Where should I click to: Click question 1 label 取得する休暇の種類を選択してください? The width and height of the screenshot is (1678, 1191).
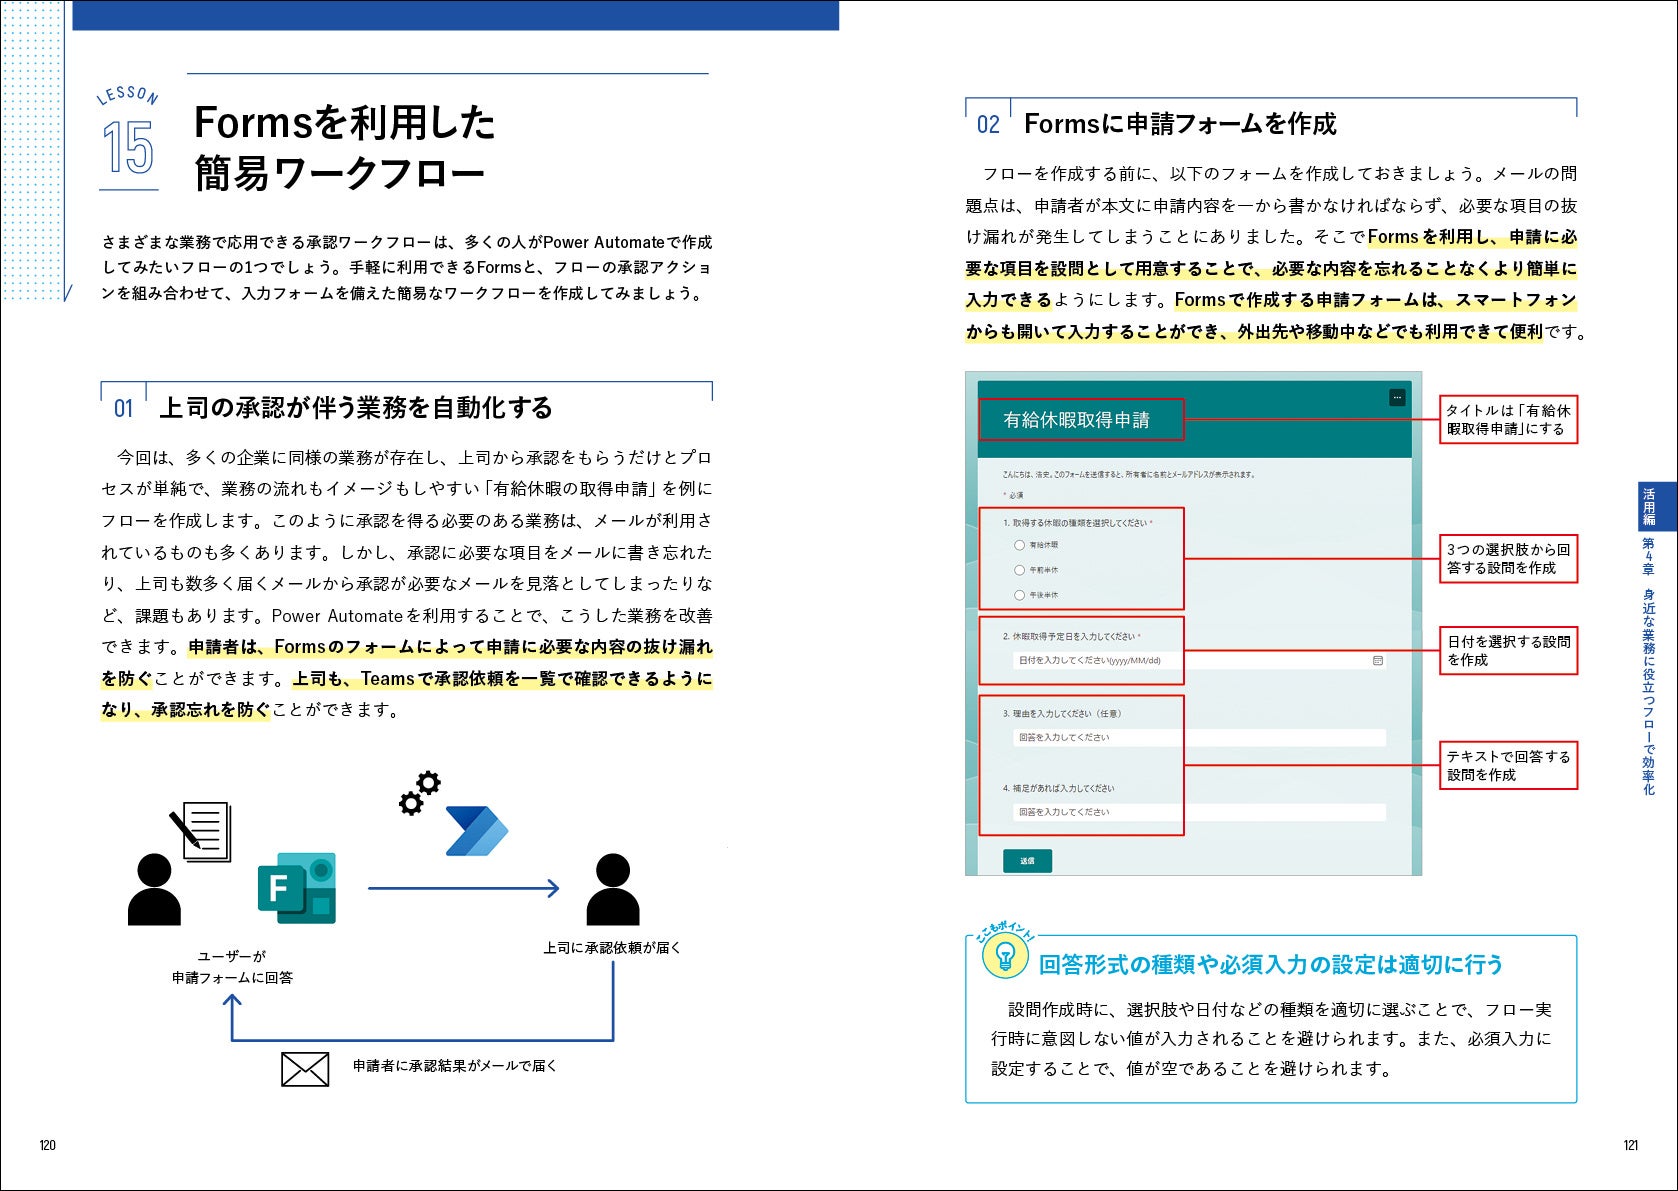[1078, 523]
